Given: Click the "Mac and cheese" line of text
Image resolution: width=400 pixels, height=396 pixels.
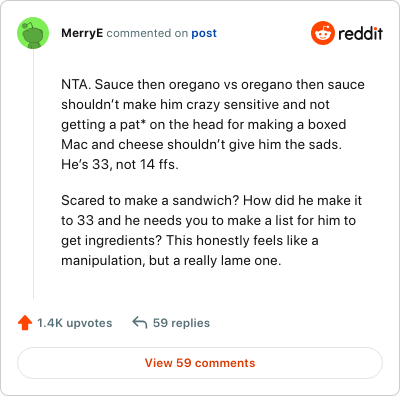Looking at the screenshot, I should click(x=201, y=145).
